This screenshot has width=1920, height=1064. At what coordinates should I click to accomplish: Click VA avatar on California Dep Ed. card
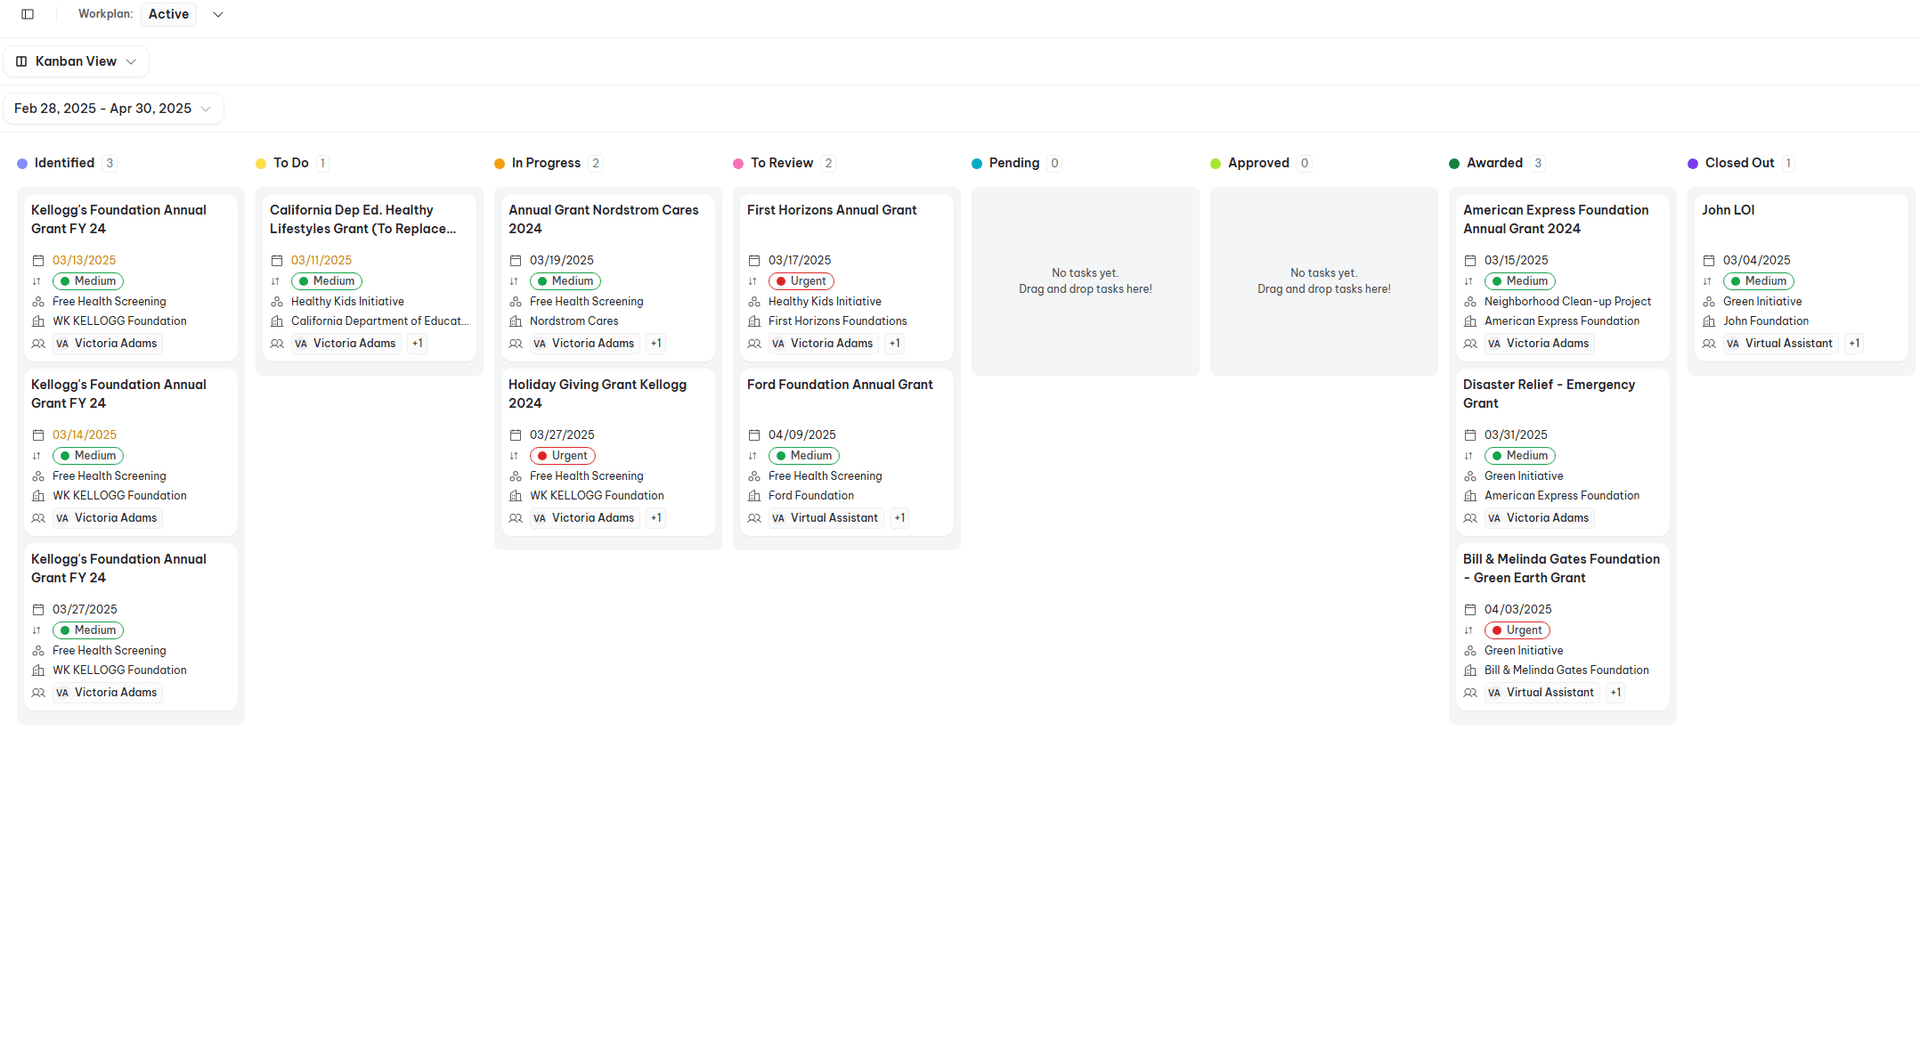click(301, 344)
